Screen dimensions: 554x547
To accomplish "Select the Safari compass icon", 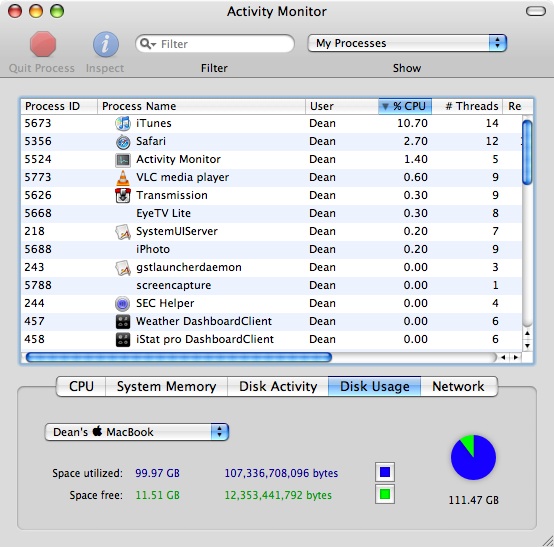I will (x=123, y=141).
